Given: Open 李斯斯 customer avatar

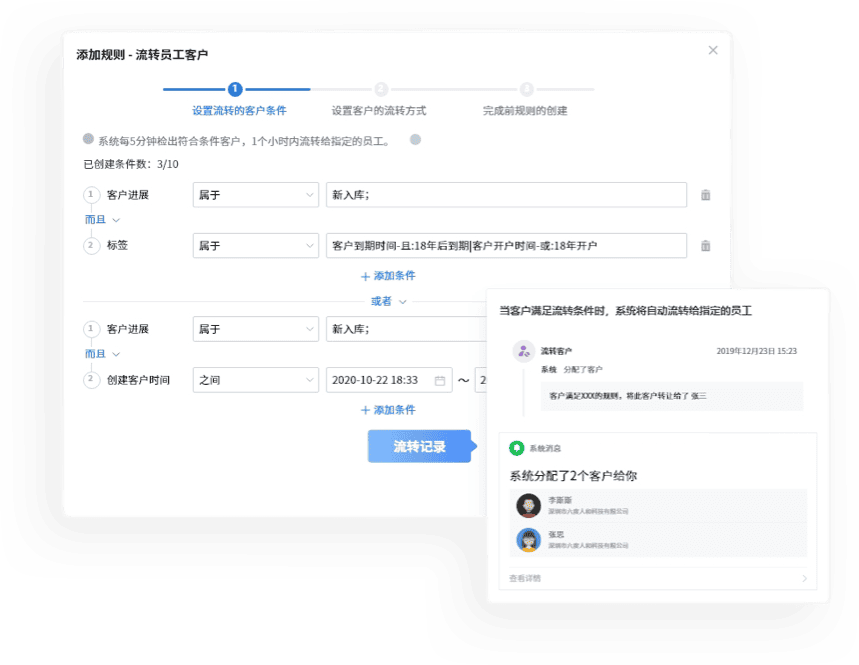Looking at the screenshot, I should point(528,505).
